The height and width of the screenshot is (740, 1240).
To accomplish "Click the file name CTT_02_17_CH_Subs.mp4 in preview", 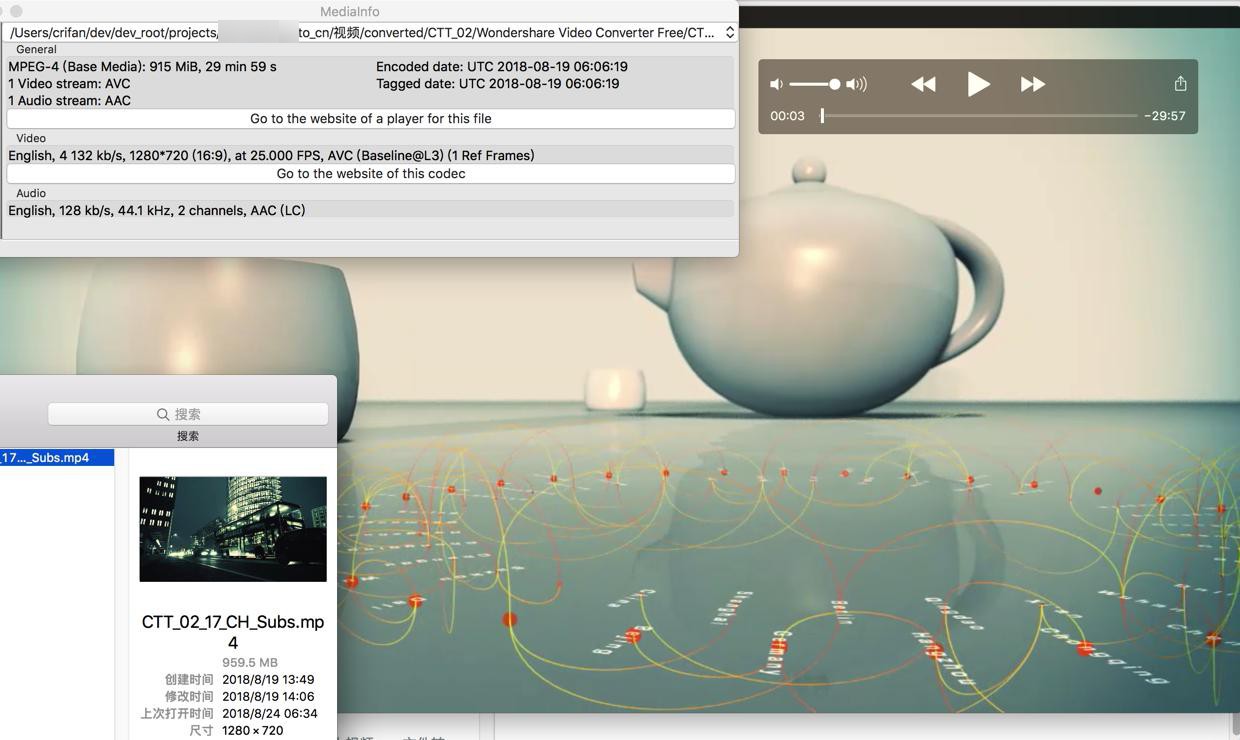I will click(x=233, y=632).
